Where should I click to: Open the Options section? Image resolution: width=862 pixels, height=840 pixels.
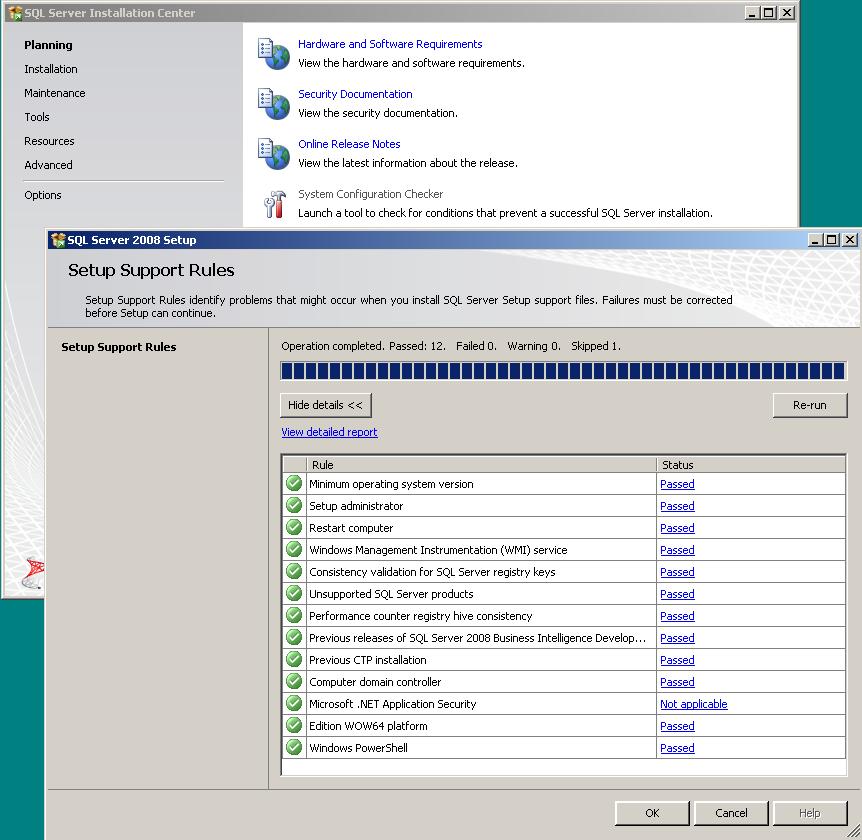[43, 195]
